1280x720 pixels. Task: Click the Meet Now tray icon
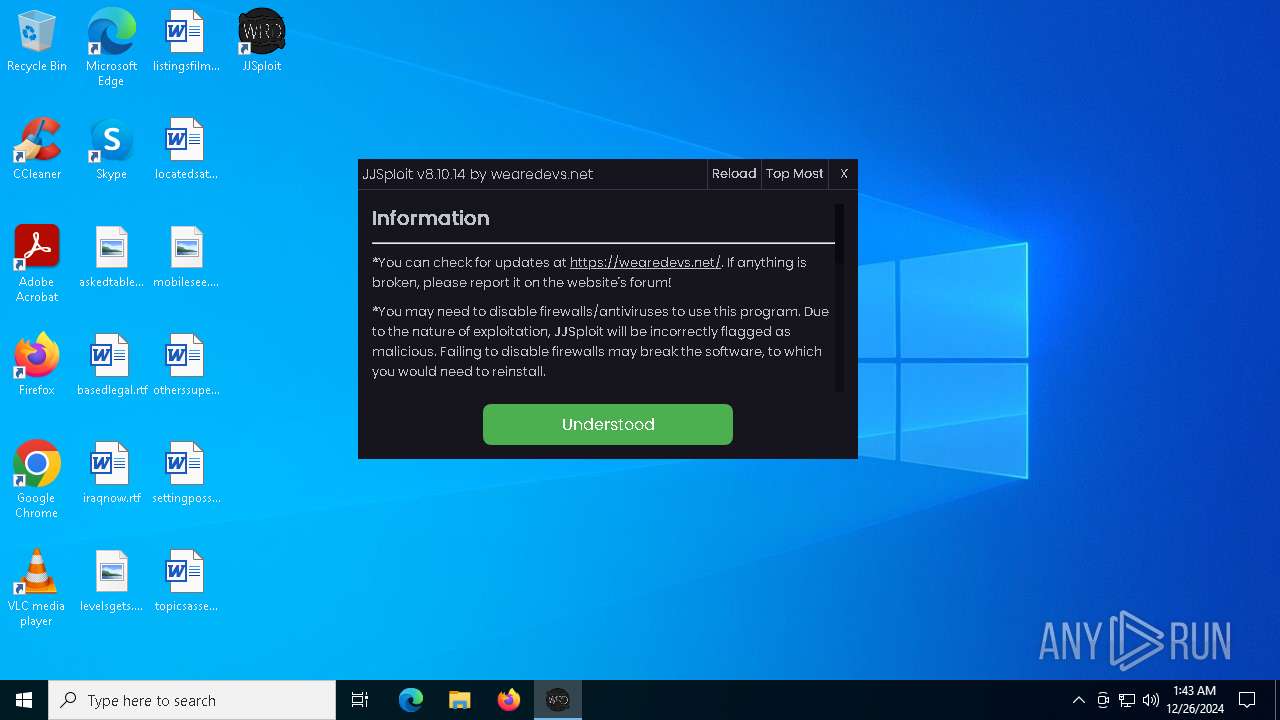coord(1103,700)
